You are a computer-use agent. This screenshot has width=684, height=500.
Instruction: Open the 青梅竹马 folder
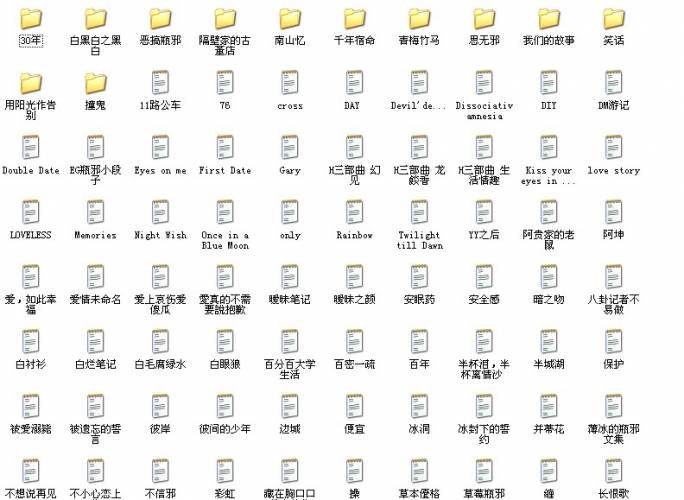coord(420,19)
